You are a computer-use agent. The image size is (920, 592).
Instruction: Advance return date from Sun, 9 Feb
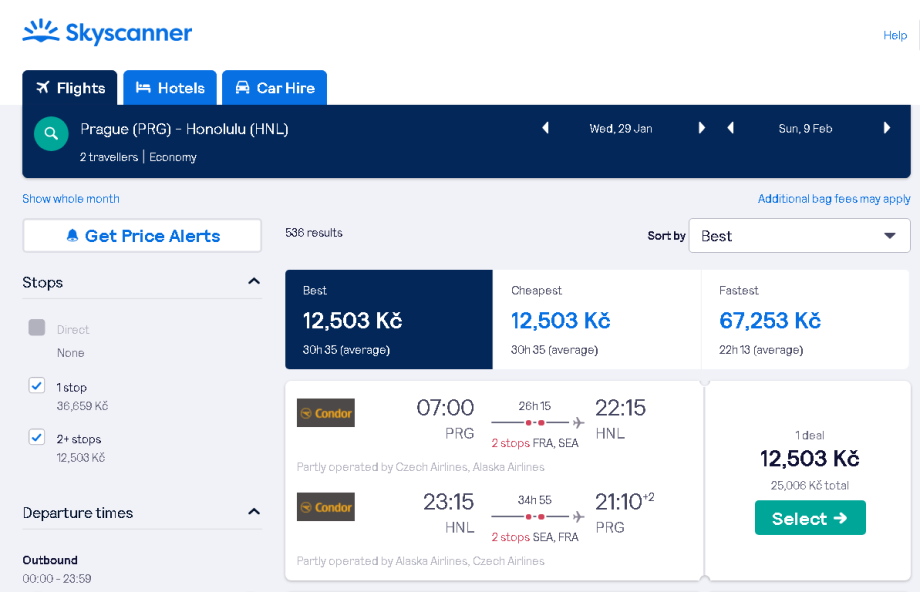coord(887,128)
